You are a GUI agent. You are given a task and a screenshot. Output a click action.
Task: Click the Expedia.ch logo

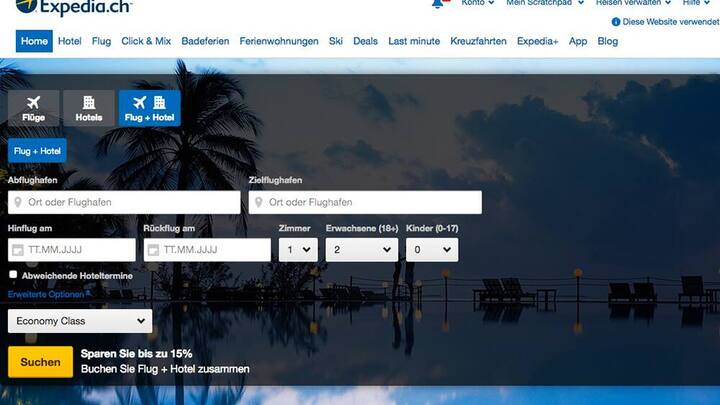tap(74, 7)
